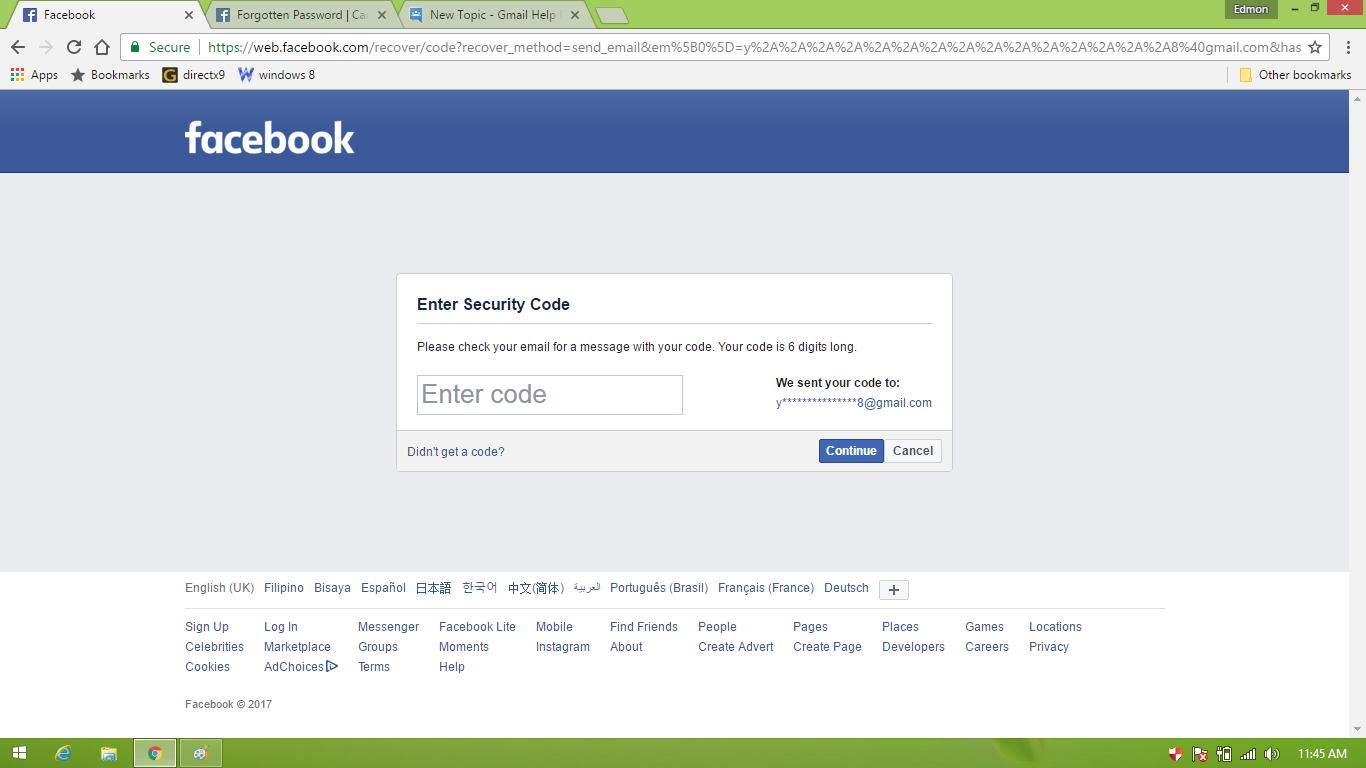Screen dimensions: 1366x768
Task: Open Internet Explorer from taskbar
Action: point(63,753)
